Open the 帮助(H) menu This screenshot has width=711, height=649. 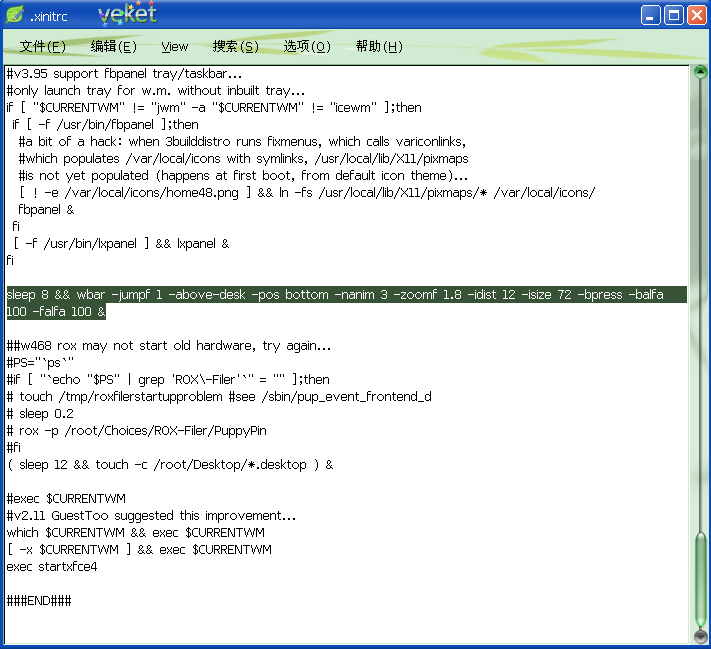[379, 46]
